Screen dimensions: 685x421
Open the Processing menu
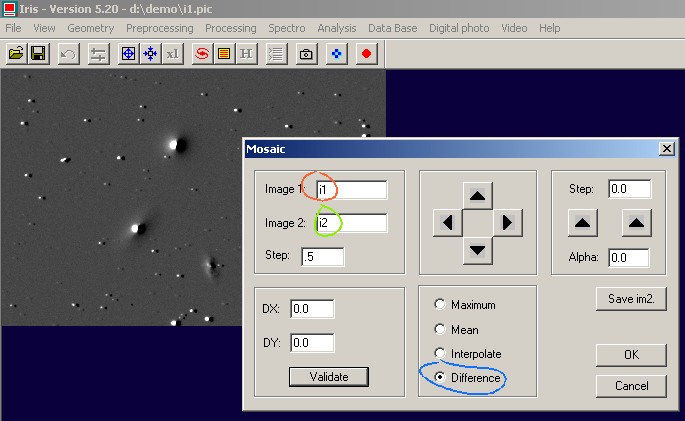click(231, 28)
